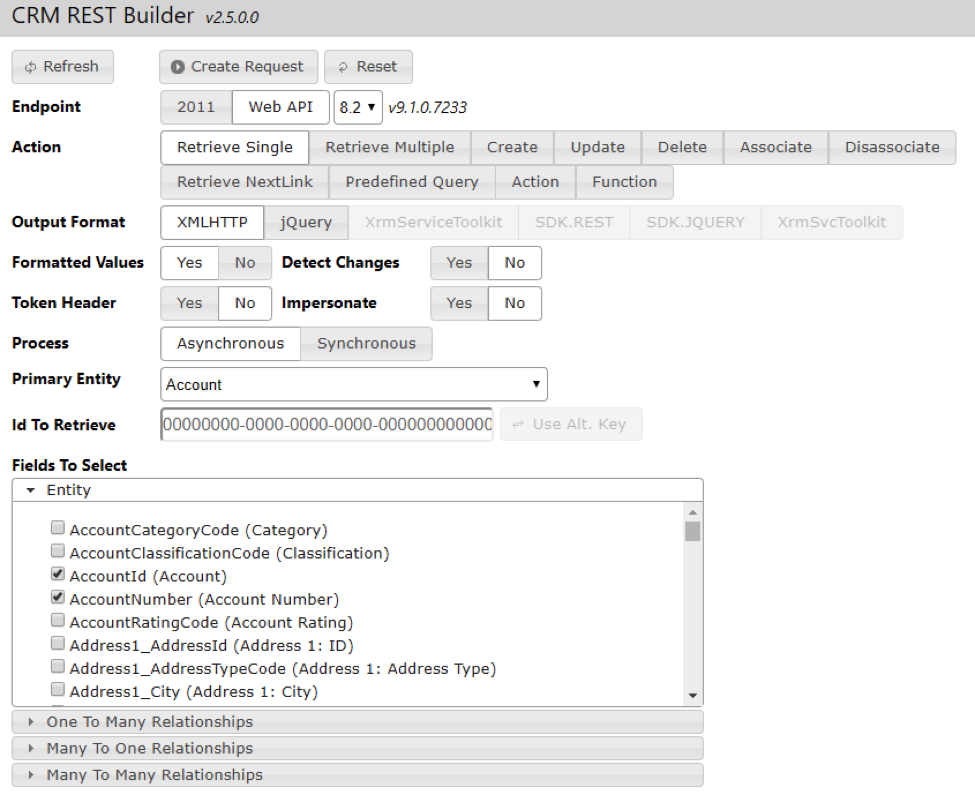This screenshot has height=807, width=975.
Task: Enable Formatted Values with Yes
Action: 189,263
